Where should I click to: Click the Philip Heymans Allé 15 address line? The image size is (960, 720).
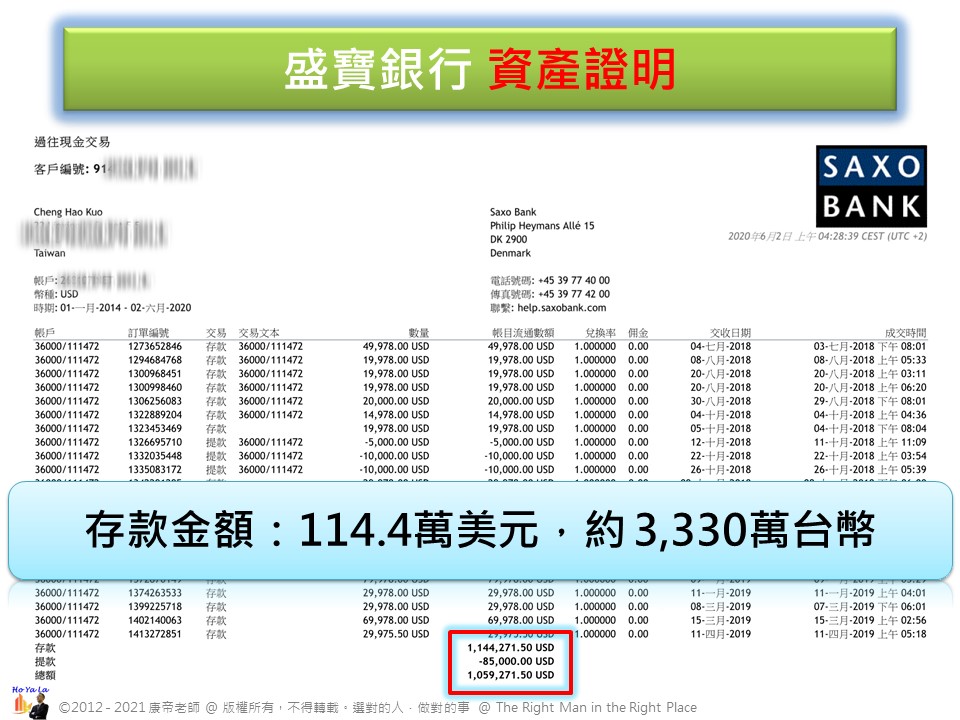click(542, 226)
